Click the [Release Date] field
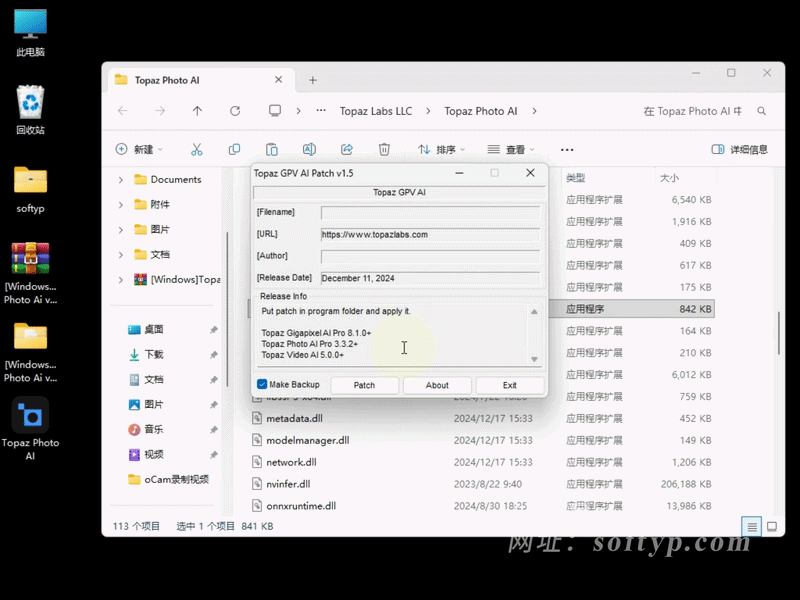The height and width of the screenshot is (600, 800). coord(430,279)
